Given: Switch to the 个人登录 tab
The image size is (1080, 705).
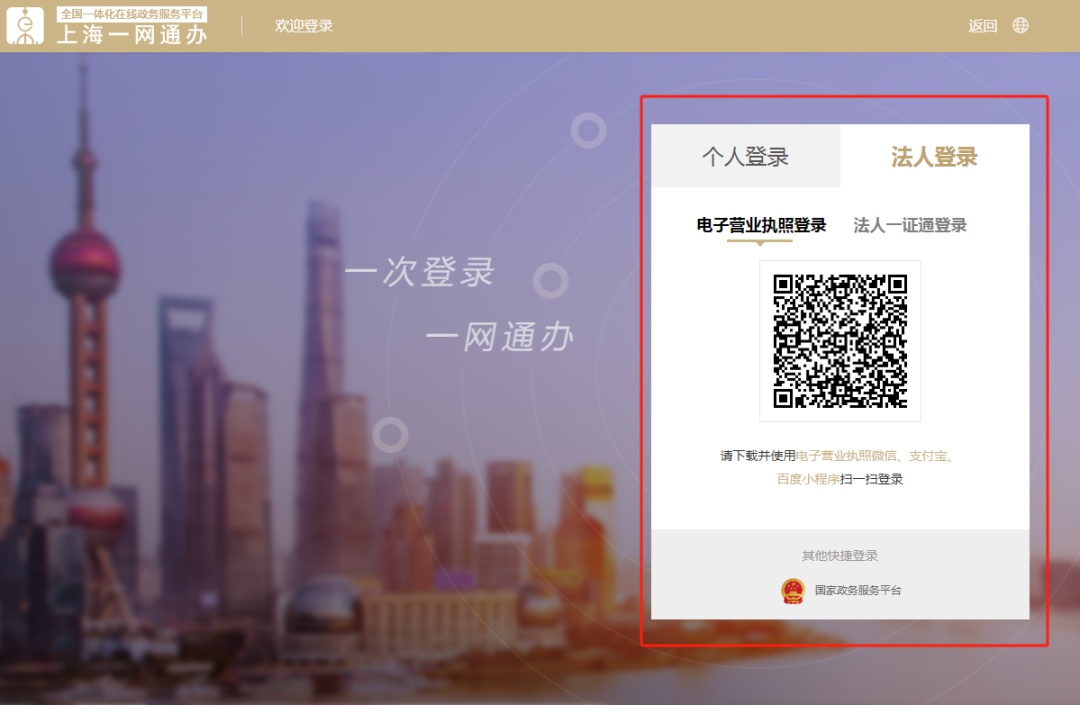Looking at the screenshot, I should (x=745, y=157).
